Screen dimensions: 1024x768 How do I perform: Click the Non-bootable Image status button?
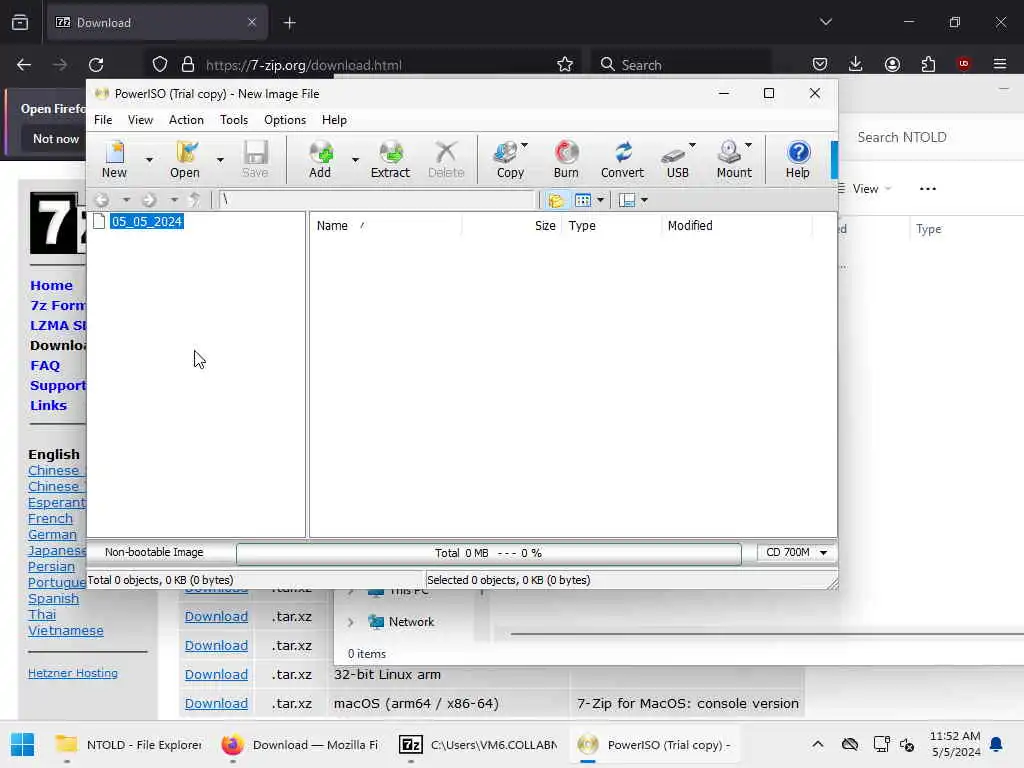(x=154, y=552)
